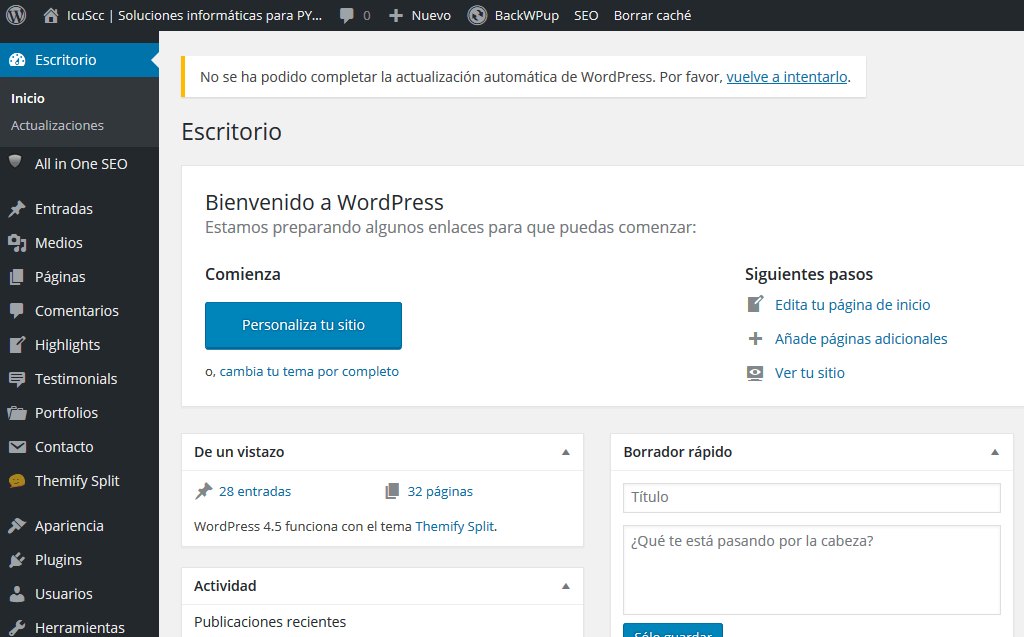The image size is (1024, 637).
Task: Click the home icon in admin bar
Action: pos(51,15)
